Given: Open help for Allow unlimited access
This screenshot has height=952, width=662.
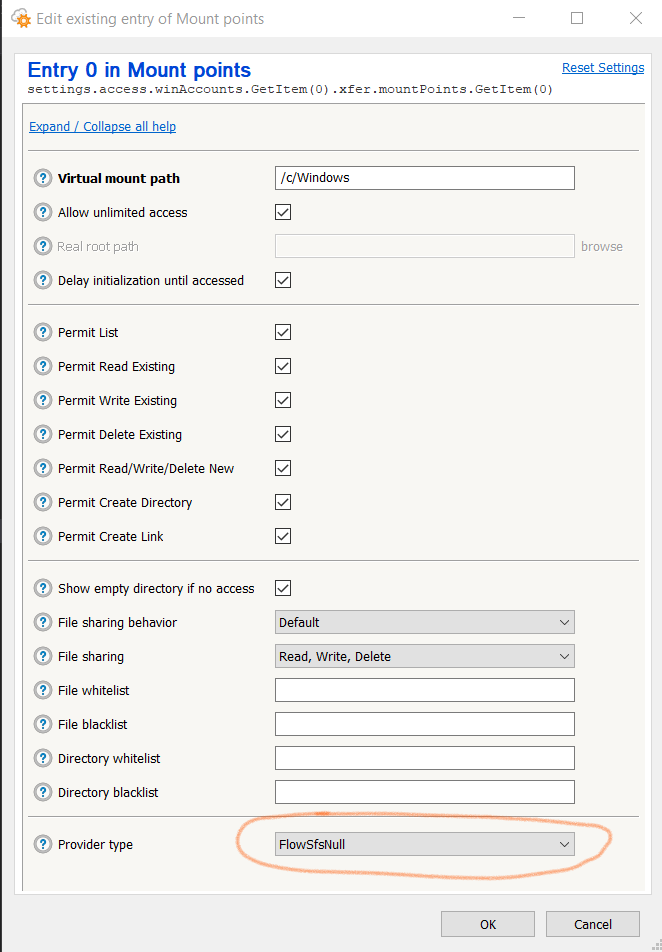Looking at the screenshot, I should click(x=43, y=212).
